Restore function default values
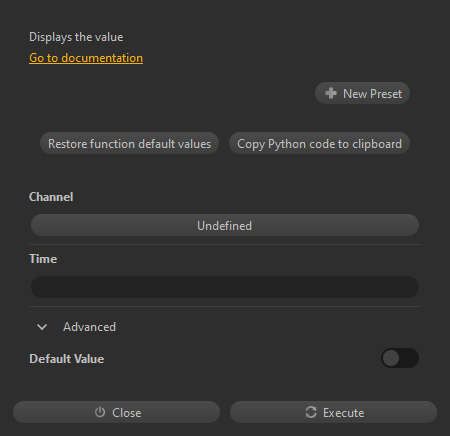This screenshot has width=450, height=436. tap(129, 144)
